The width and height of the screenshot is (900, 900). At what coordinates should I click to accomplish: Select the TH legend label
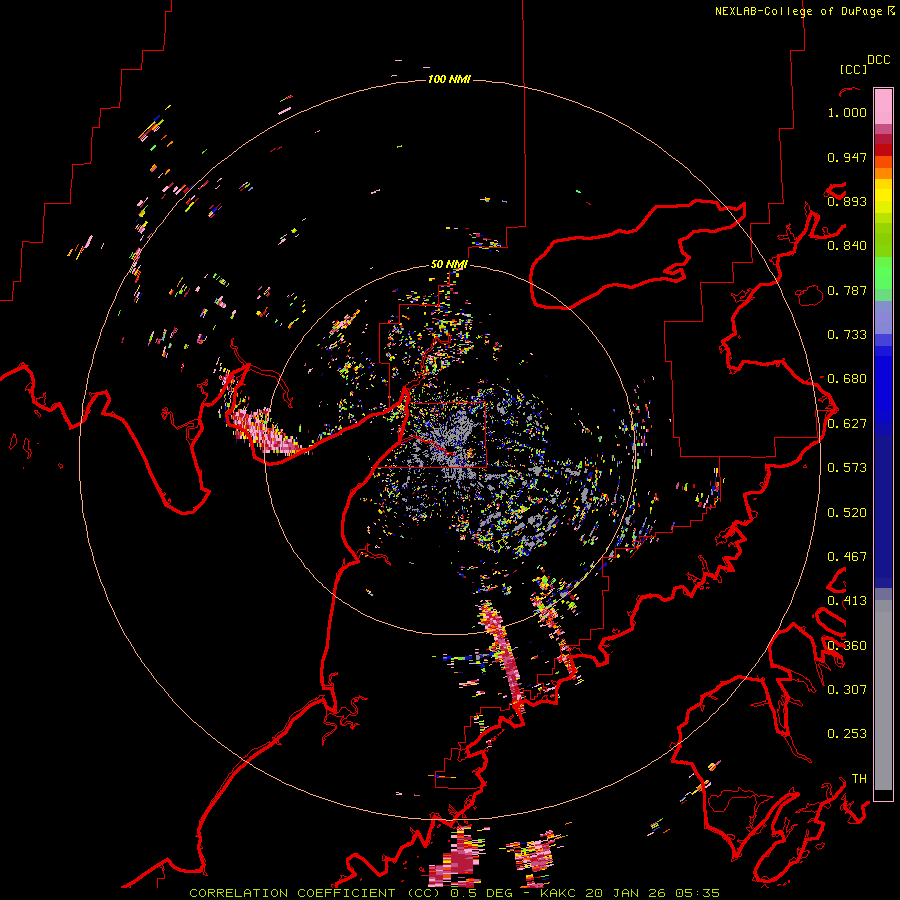tap(859, 779)
